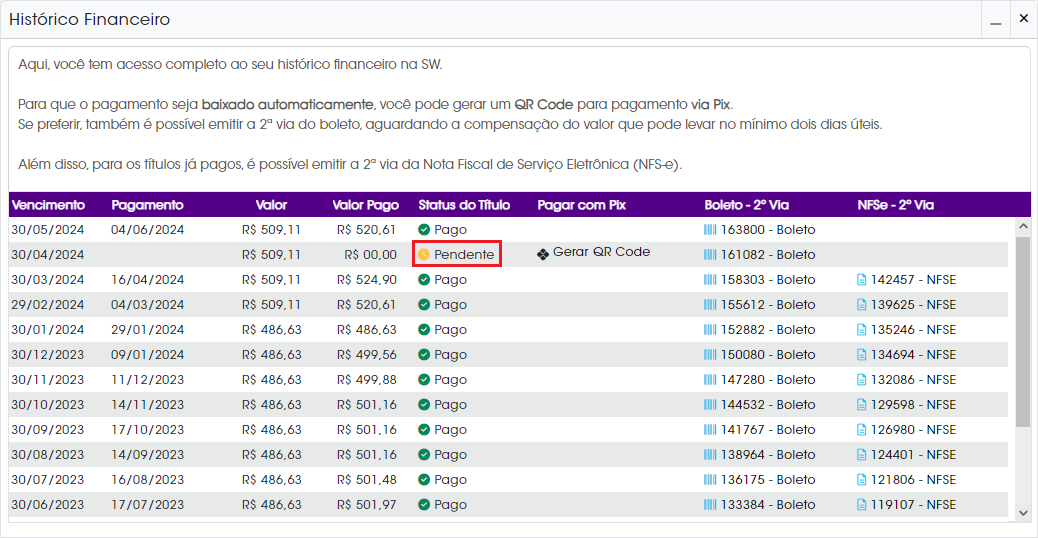Open the 141767 - Boleto link

(768, 430)
